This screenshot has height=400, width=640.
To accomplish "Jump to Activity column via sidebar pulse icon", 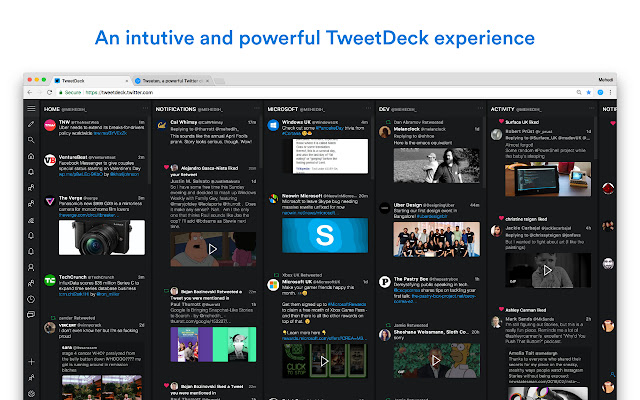I will [31, 220].
